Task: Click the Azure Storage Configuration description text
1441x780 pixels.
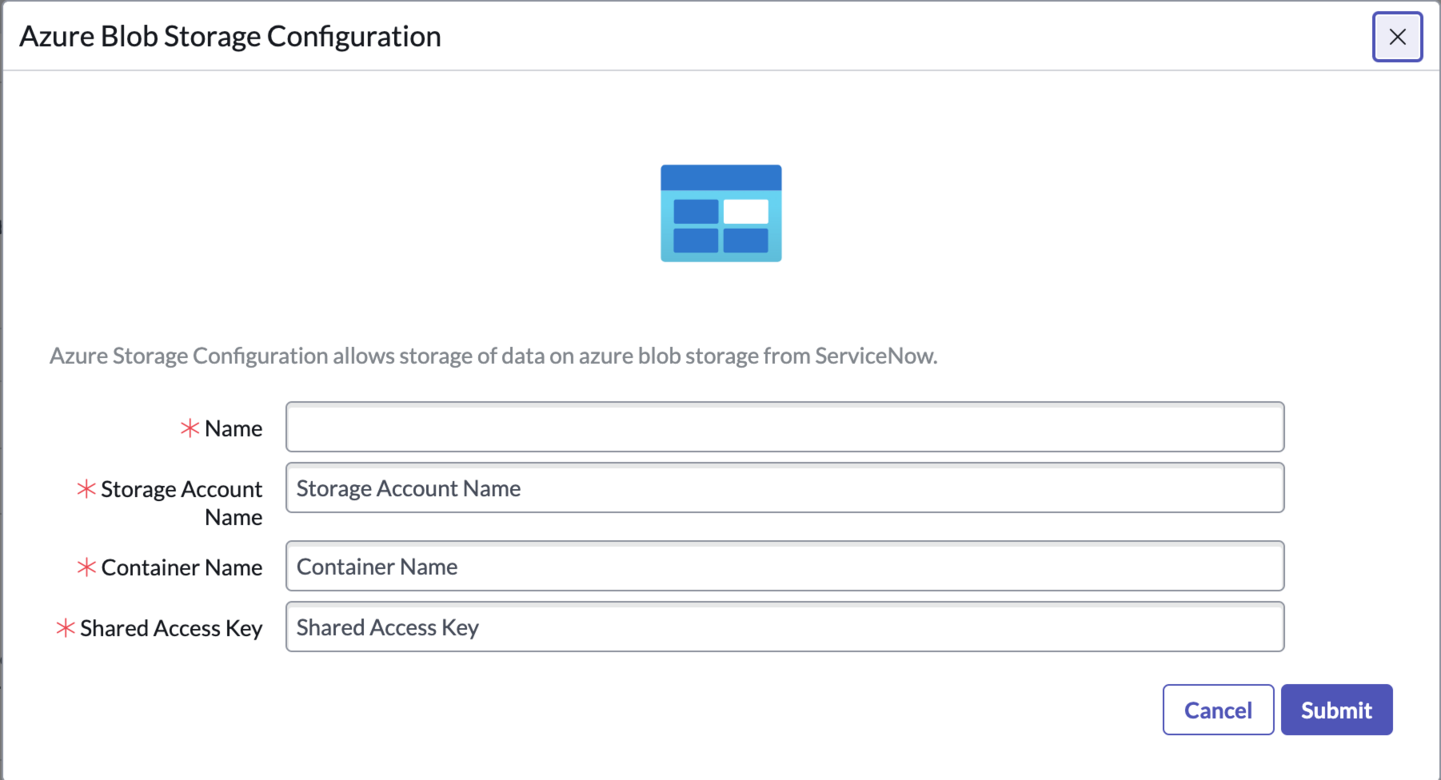Action: pyautogui.click(x=493, y=356)
